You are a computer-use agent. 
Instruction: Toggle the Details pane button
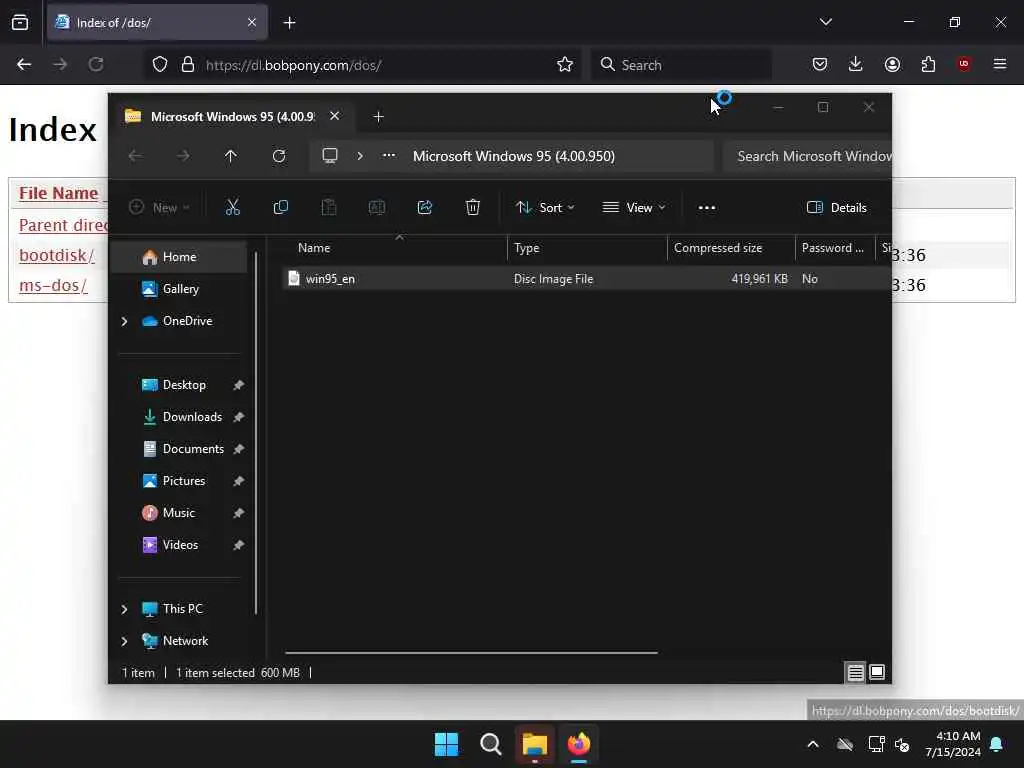[837, 208]
